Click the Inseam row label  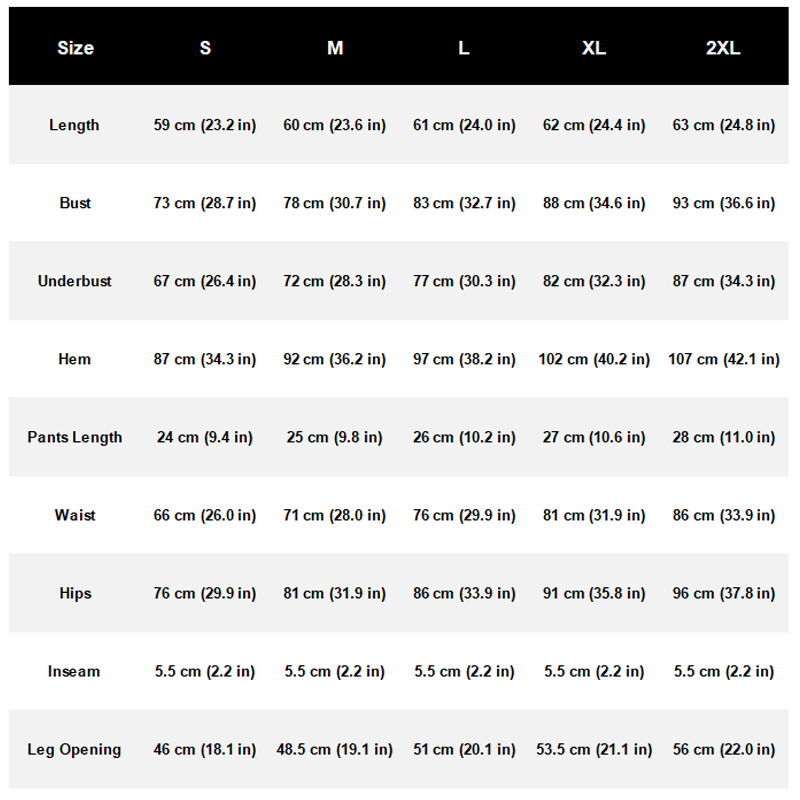pos(74,671)
